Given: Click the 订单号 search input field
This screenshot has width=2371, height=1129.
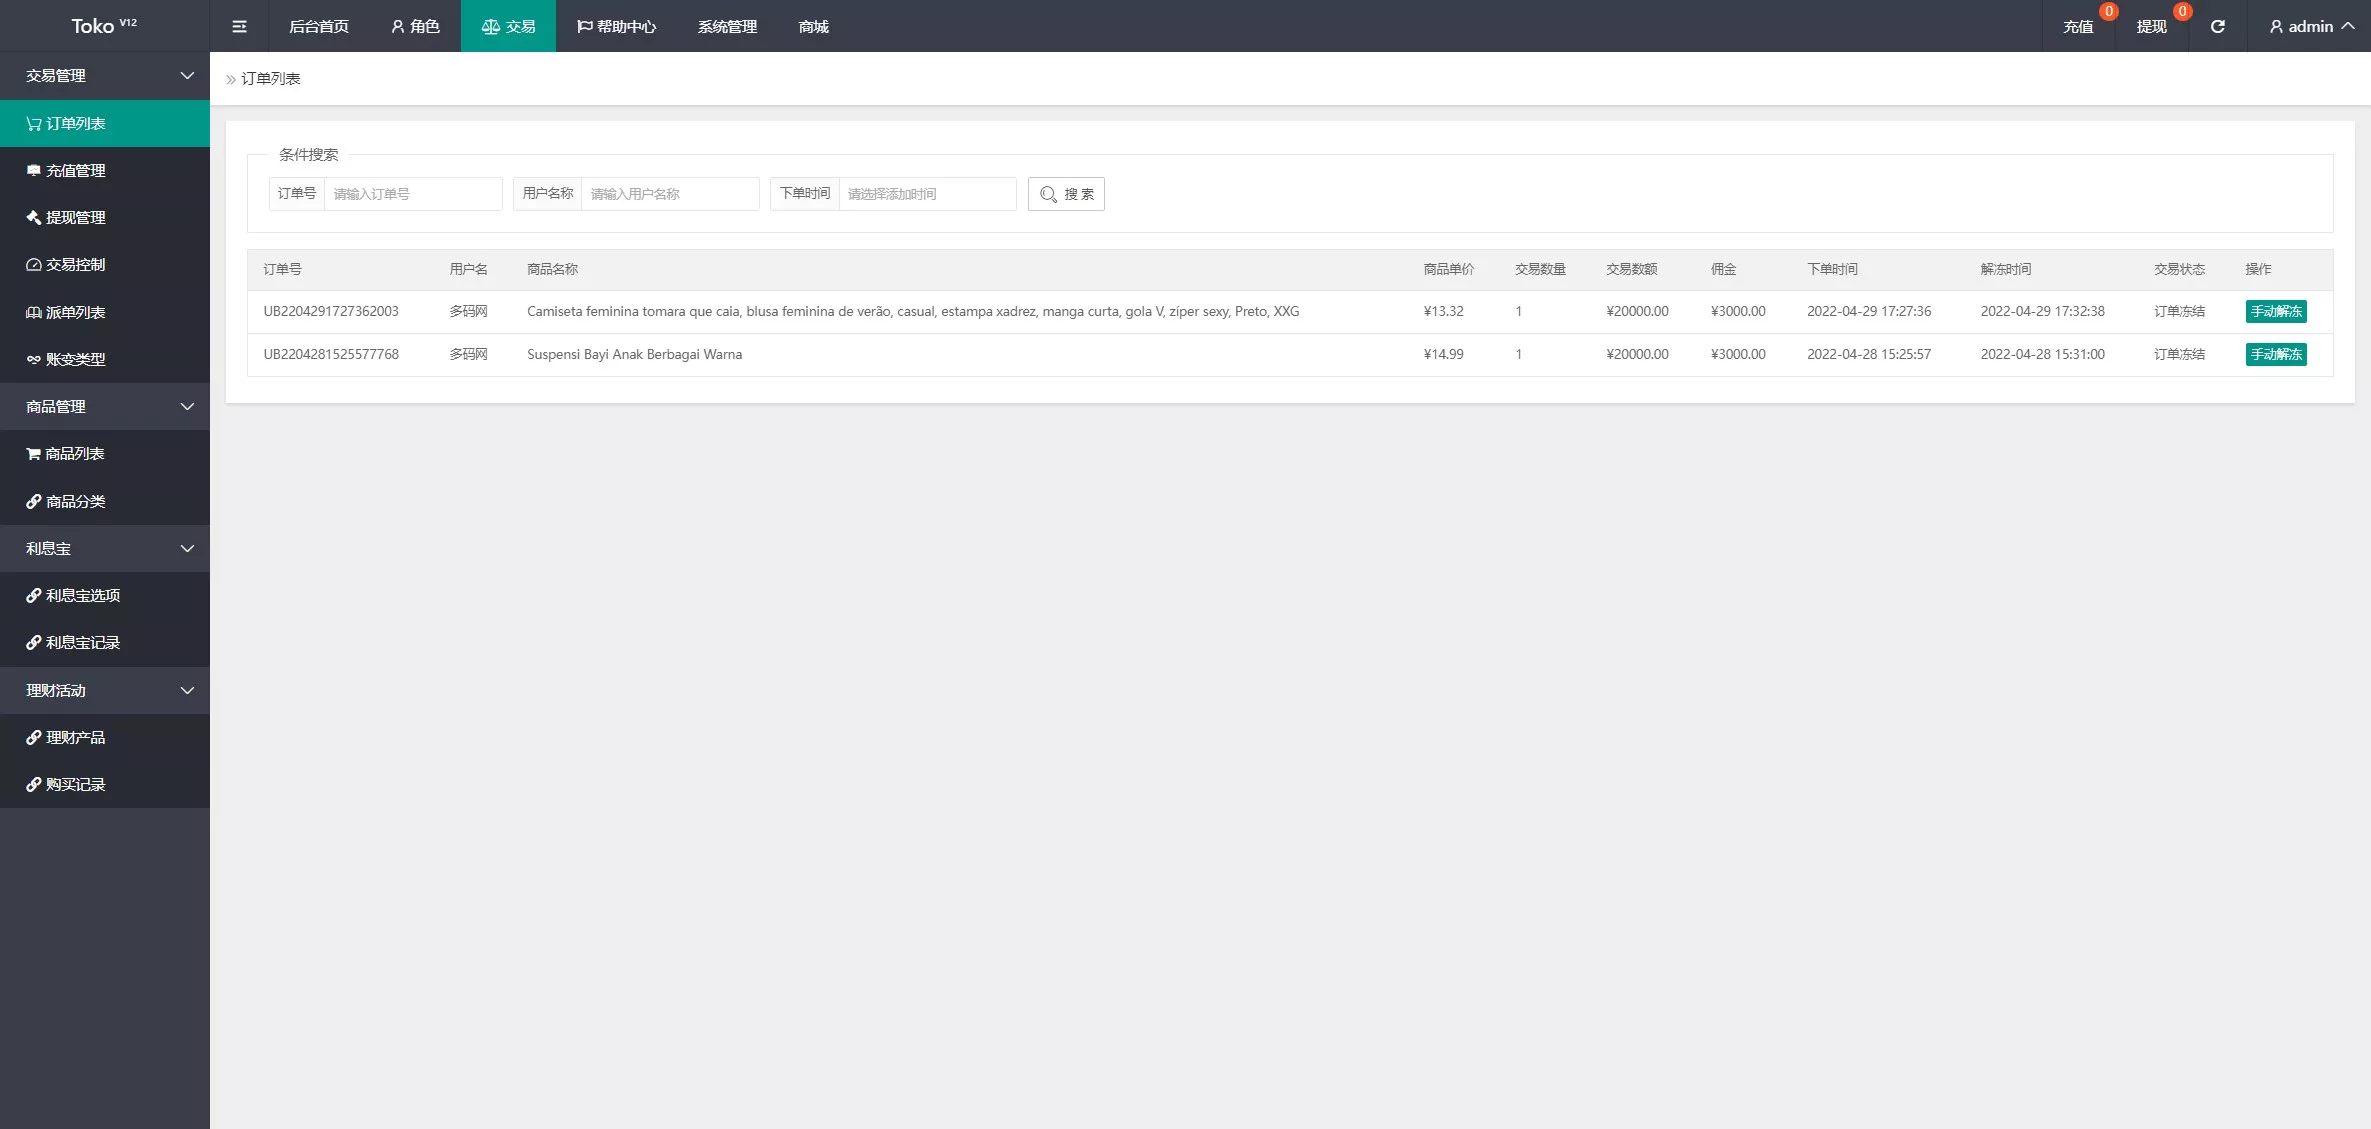Looking at the screenshot, I should pos(412,194).
